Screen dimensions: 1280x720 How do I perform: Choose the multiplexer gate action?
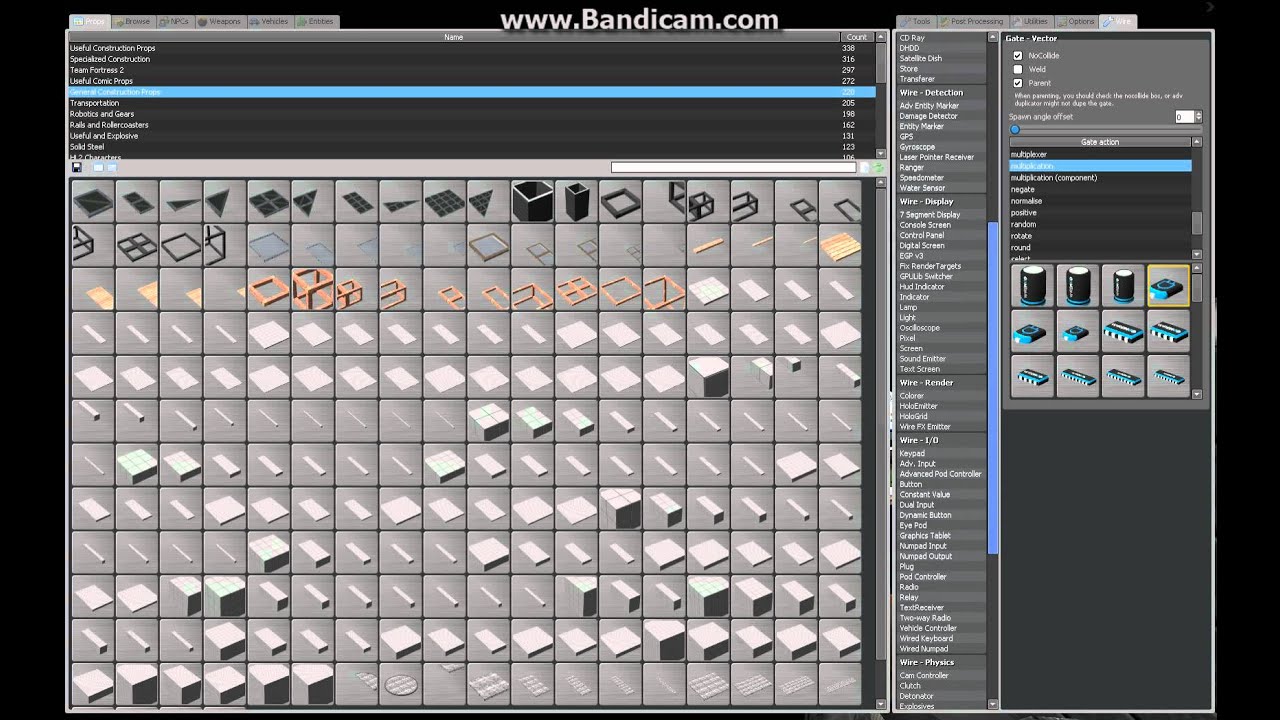[x=1100, y=155]
